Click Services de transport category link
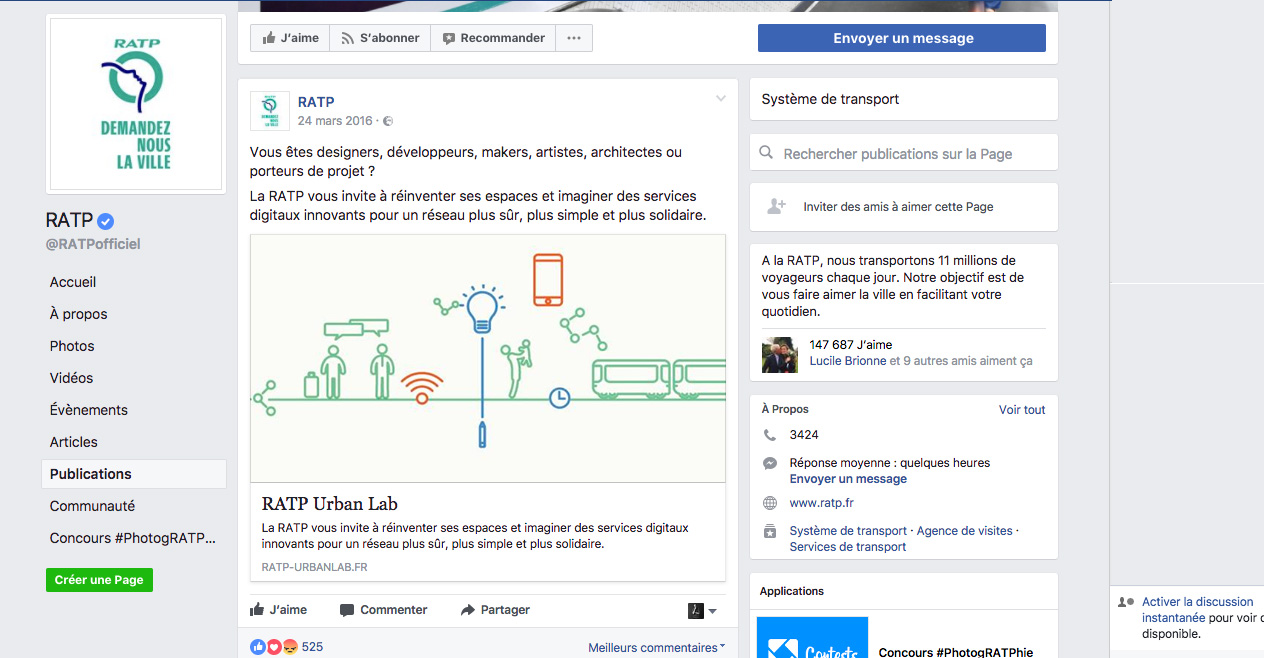The width and height of the screenshot is (1264, 658). 848,547
